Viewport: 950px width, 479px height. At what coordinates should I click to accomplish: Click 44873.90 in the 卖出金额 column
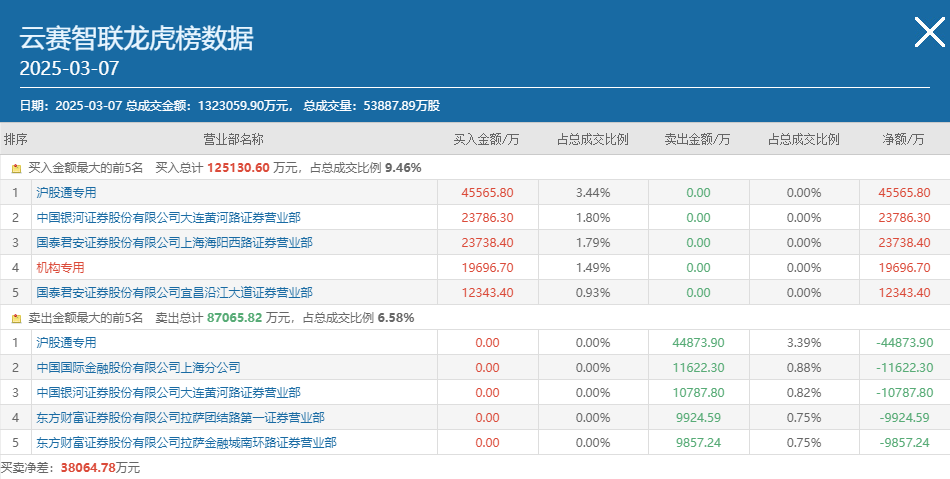coord(699,343)
